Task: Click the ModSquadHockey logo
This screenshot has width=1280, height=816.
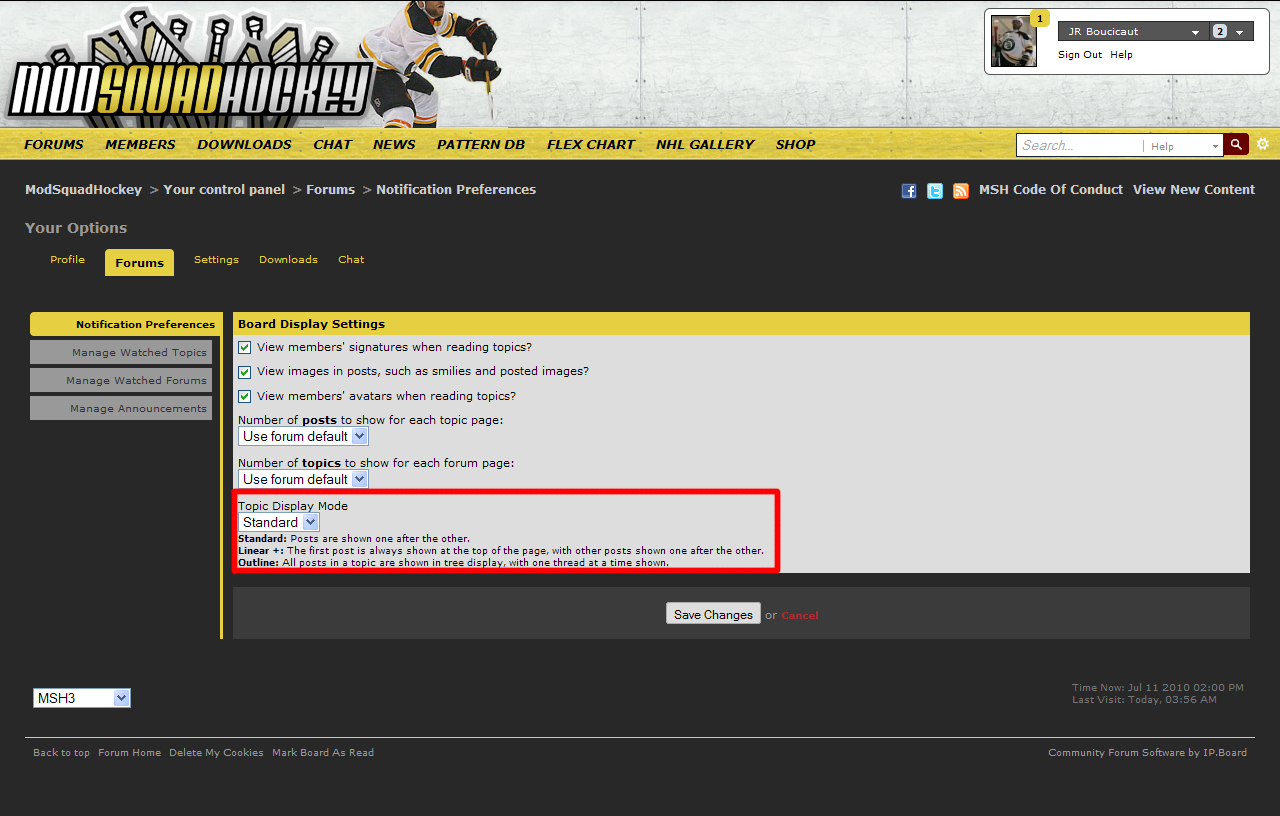Action: point(190,90)
